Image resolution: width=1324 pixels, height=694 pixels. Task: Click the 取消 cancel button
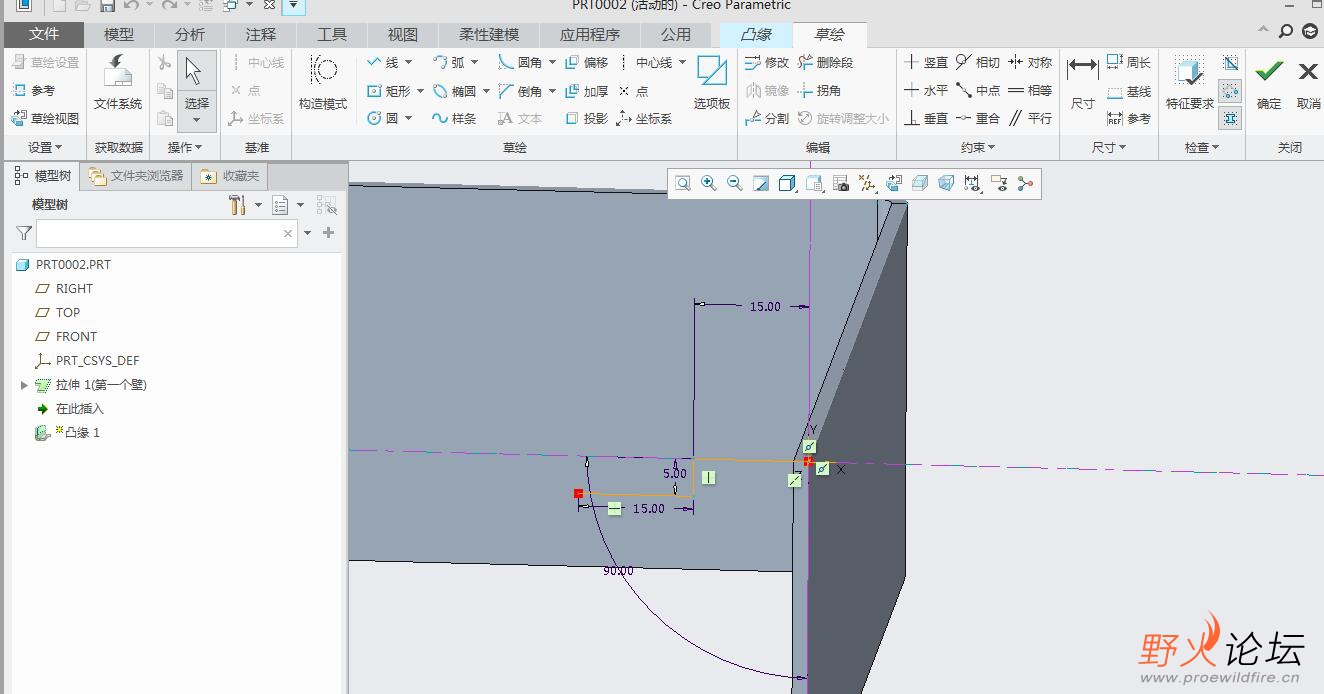pos(1308,82)
